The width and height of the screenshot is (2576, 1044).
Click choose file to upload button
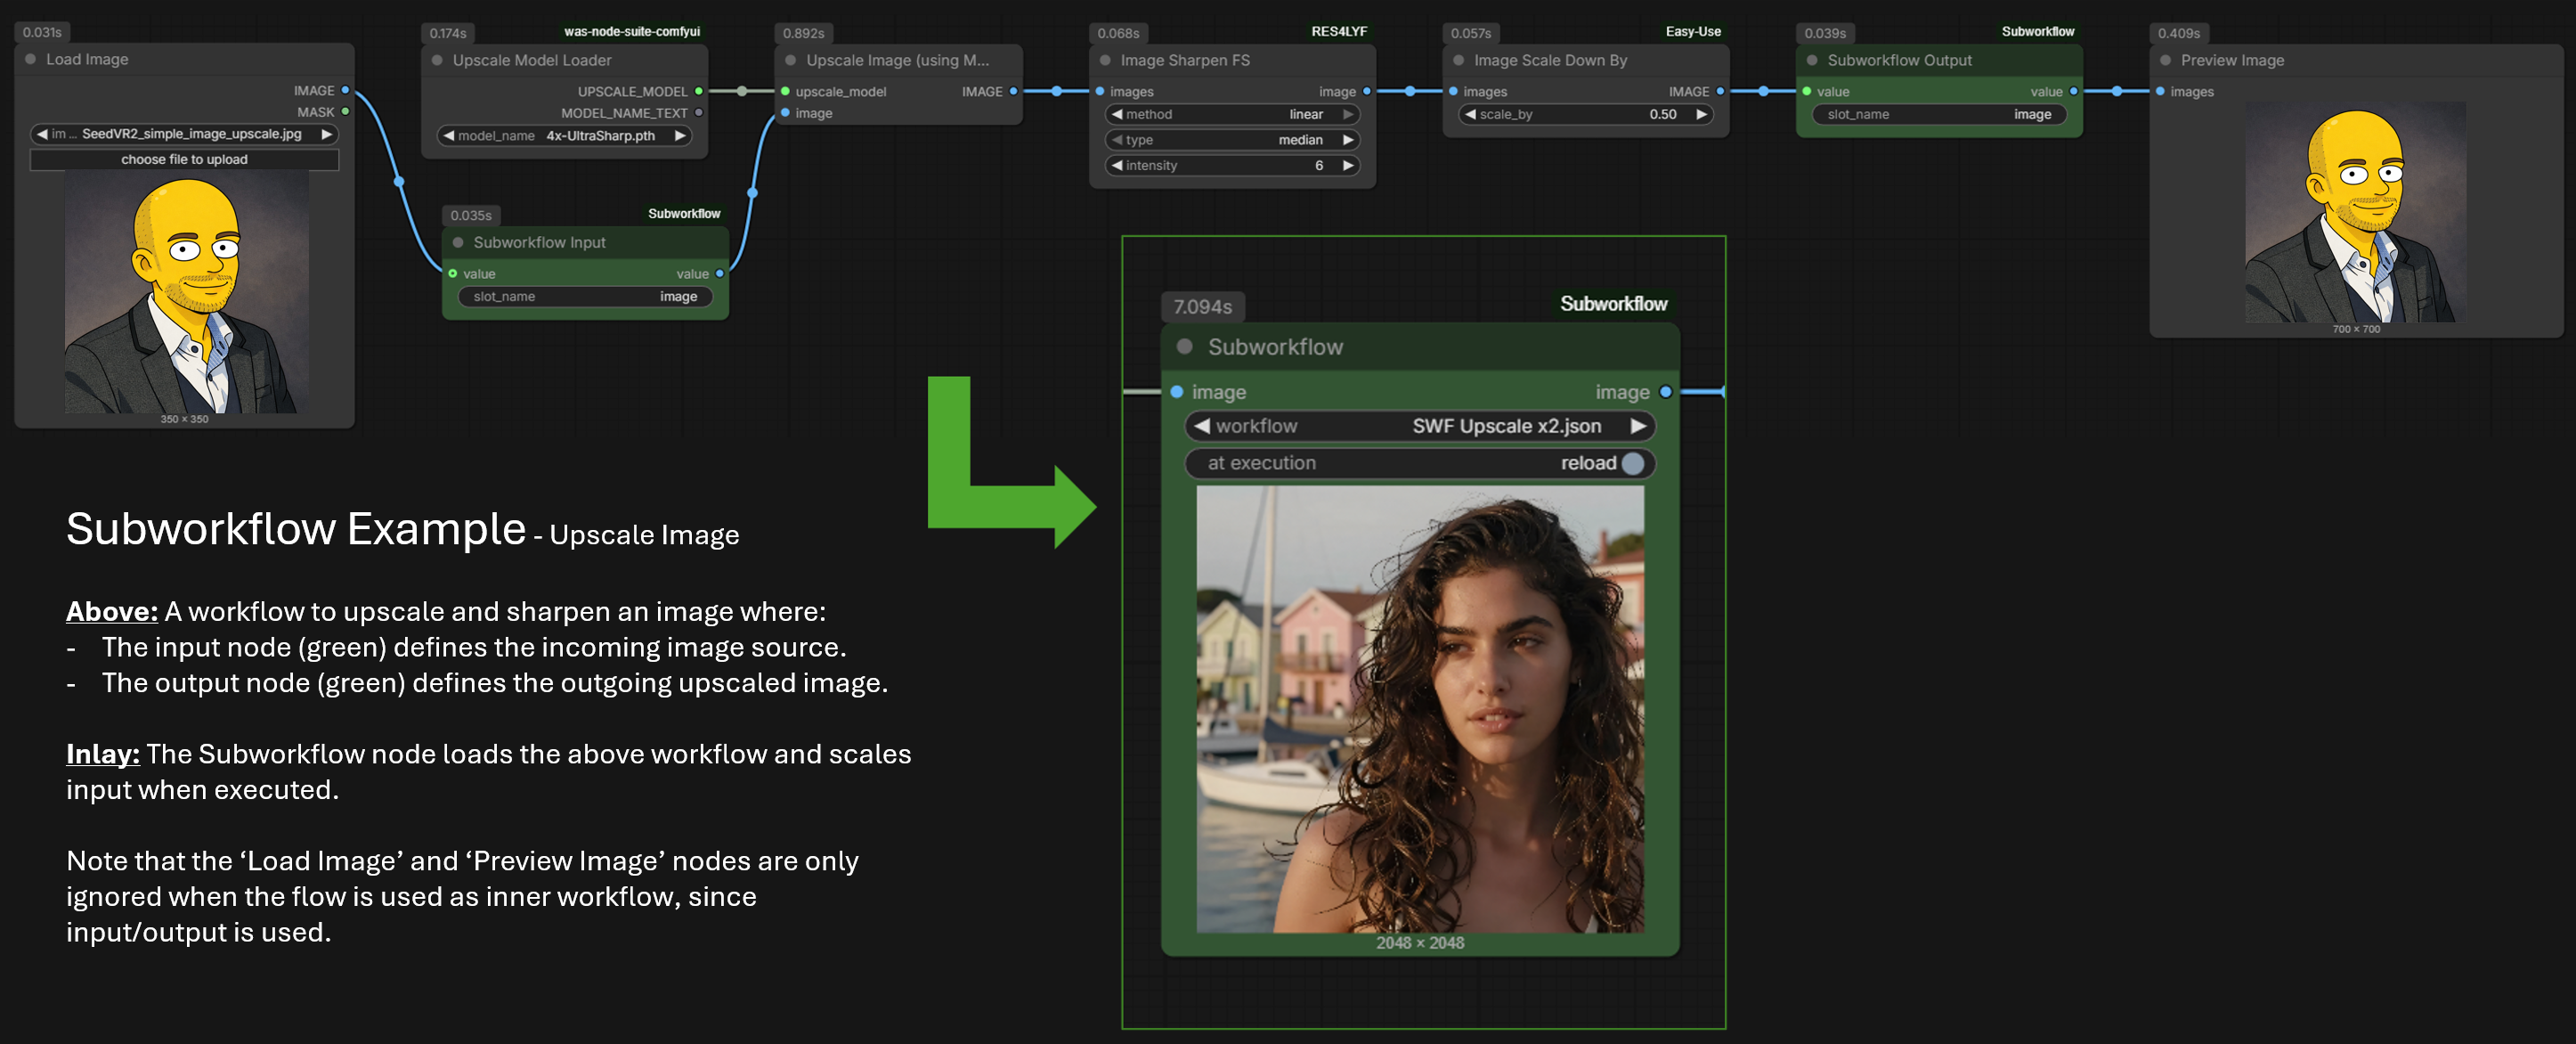[x=184, y=159]
